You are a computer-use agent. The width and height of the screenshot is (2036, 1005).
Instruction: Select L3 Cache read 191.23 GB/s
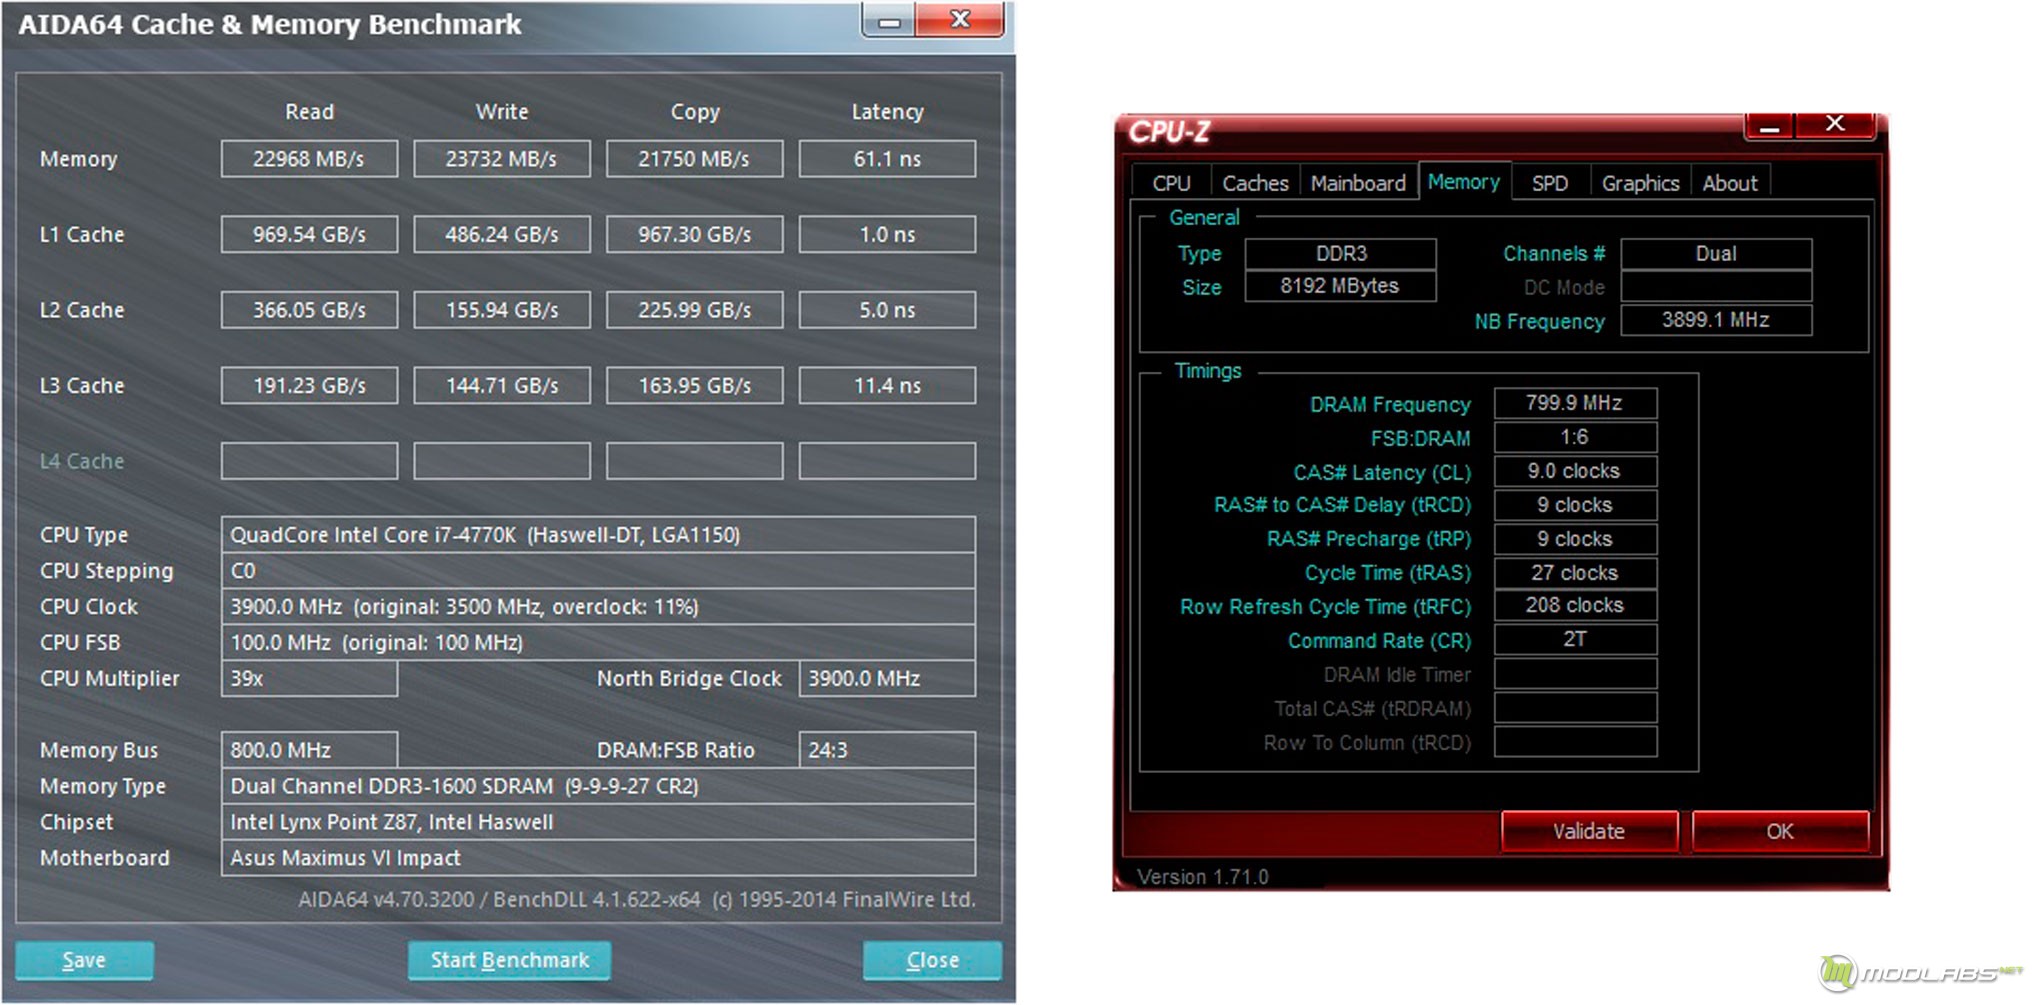(x=309, y=385)
